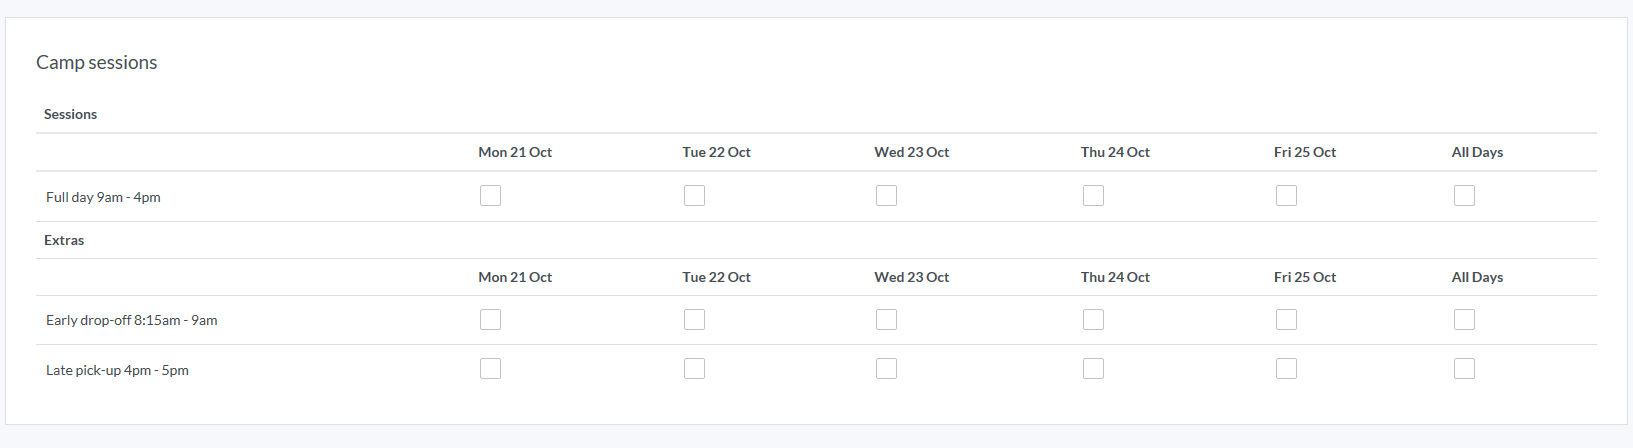The width and height of the screenshot is (1633, 448).
Task: Check Early drop-off on Wed 23 Oct
Action: (x=886, y=320)
